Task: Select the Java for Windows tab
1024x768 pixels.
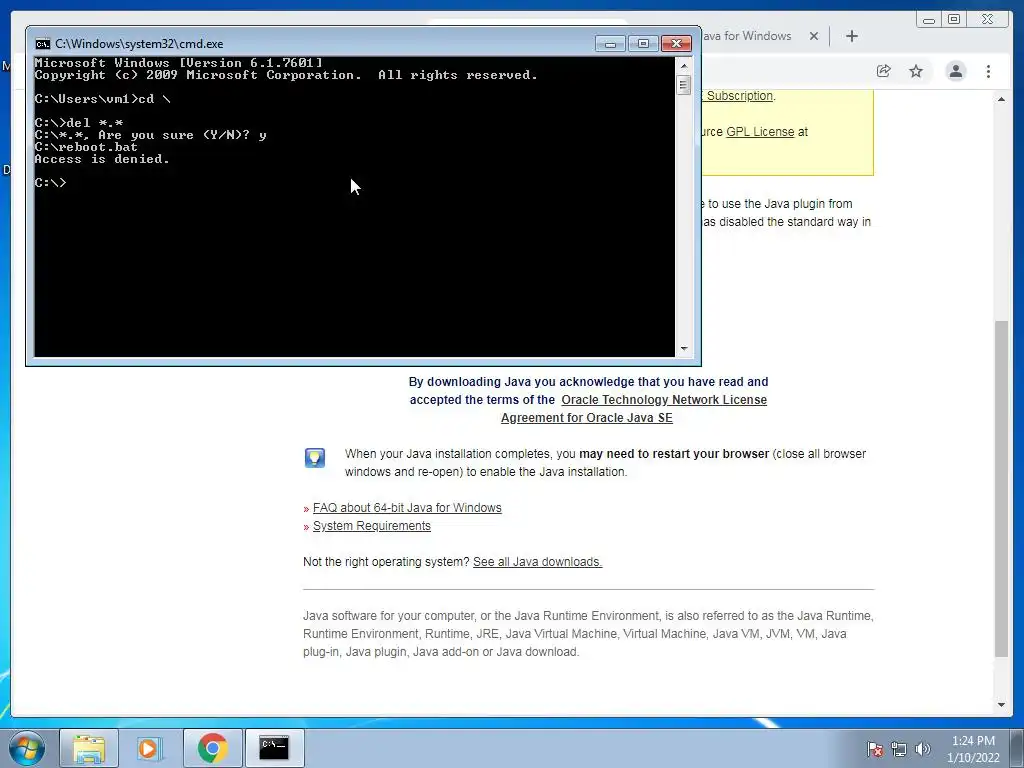Action: click(748, 36)
